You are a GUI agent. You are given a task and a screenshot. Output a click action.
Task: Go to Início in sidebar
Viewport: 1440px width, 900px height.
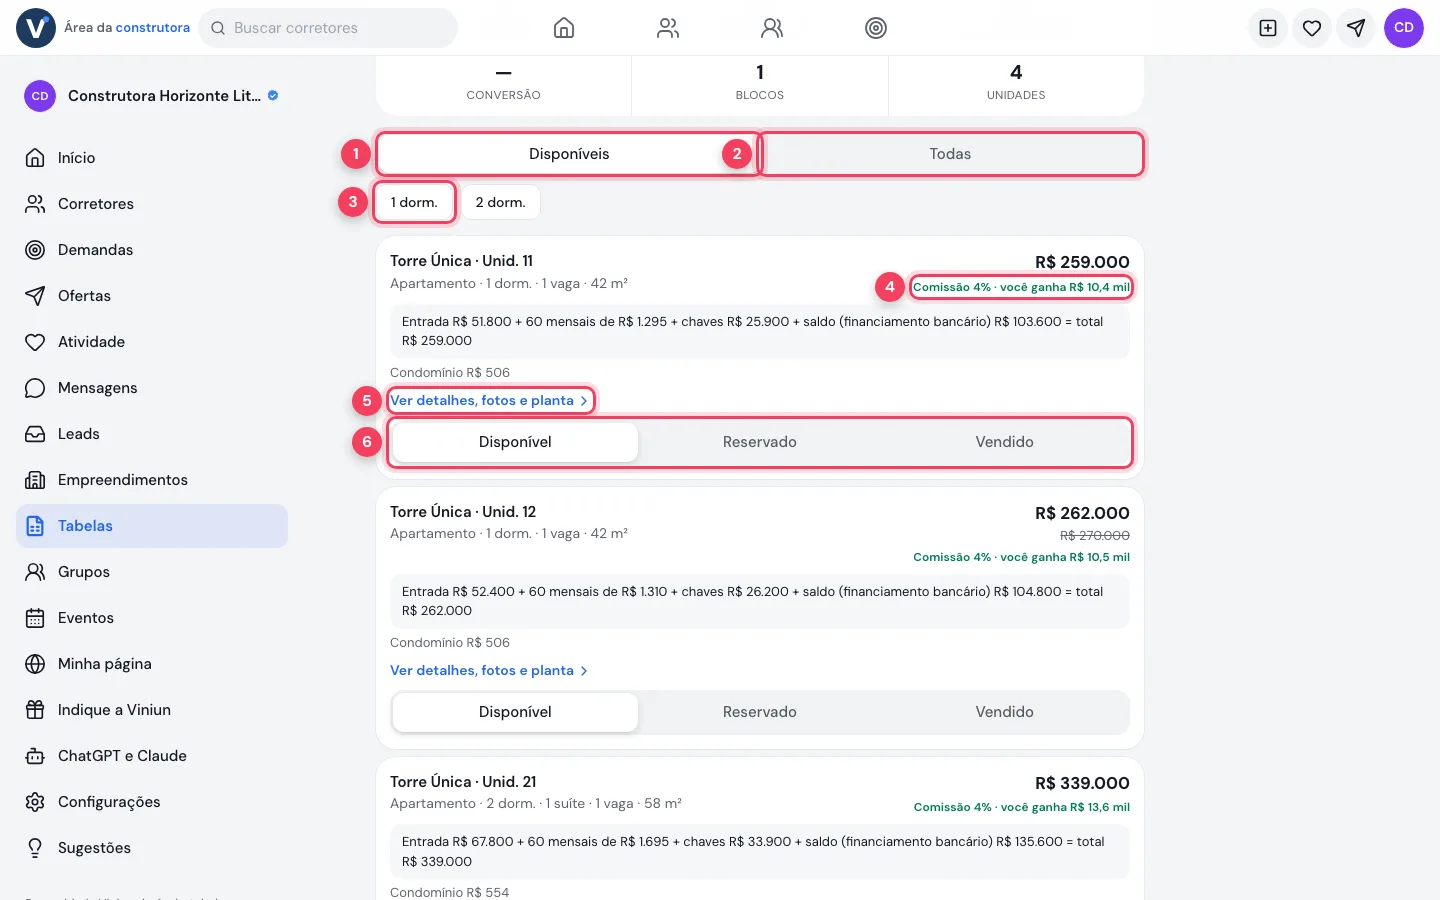pos(152,158)
